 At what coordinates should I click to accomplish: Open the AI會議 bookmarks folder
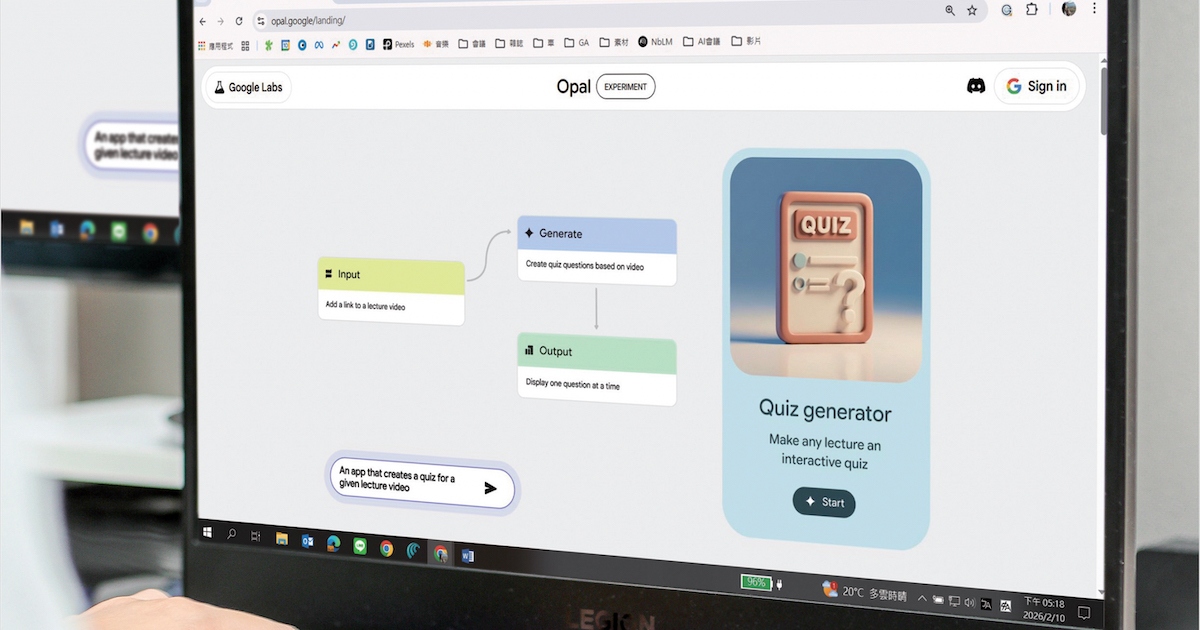click(703, 42)
